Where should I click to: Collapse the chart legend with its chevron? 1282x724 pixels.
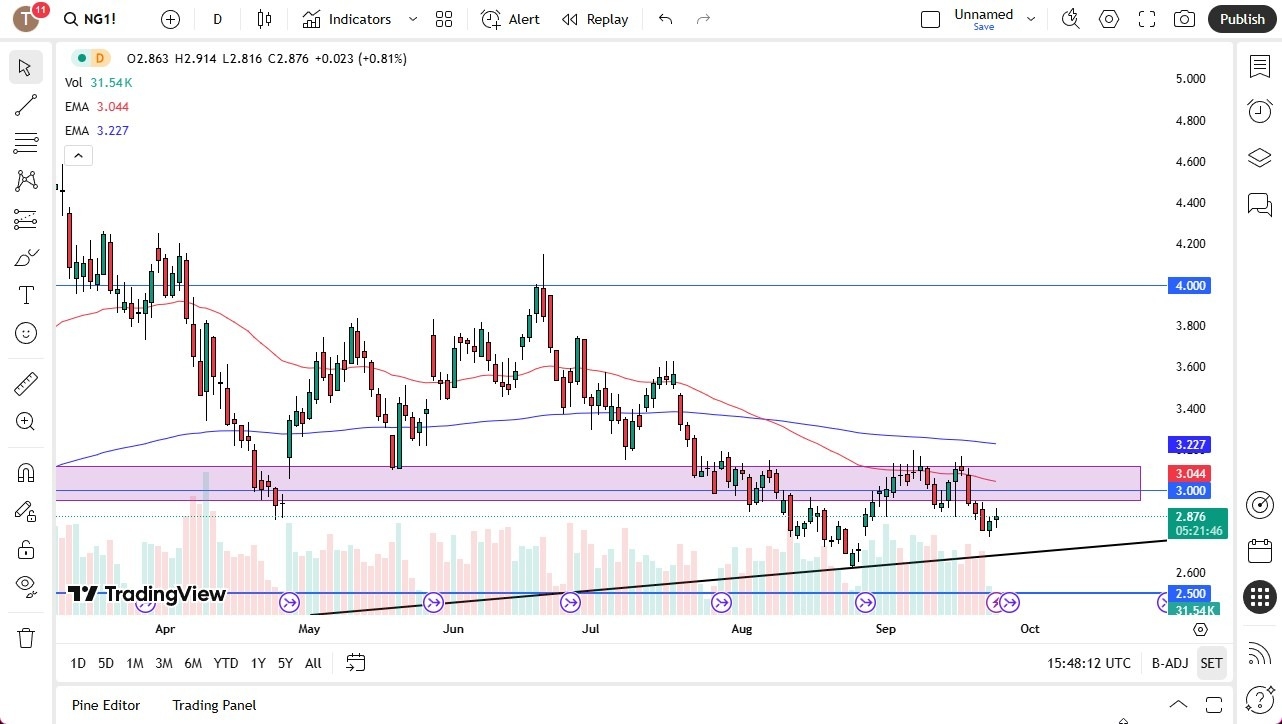[x=78, y=155]
